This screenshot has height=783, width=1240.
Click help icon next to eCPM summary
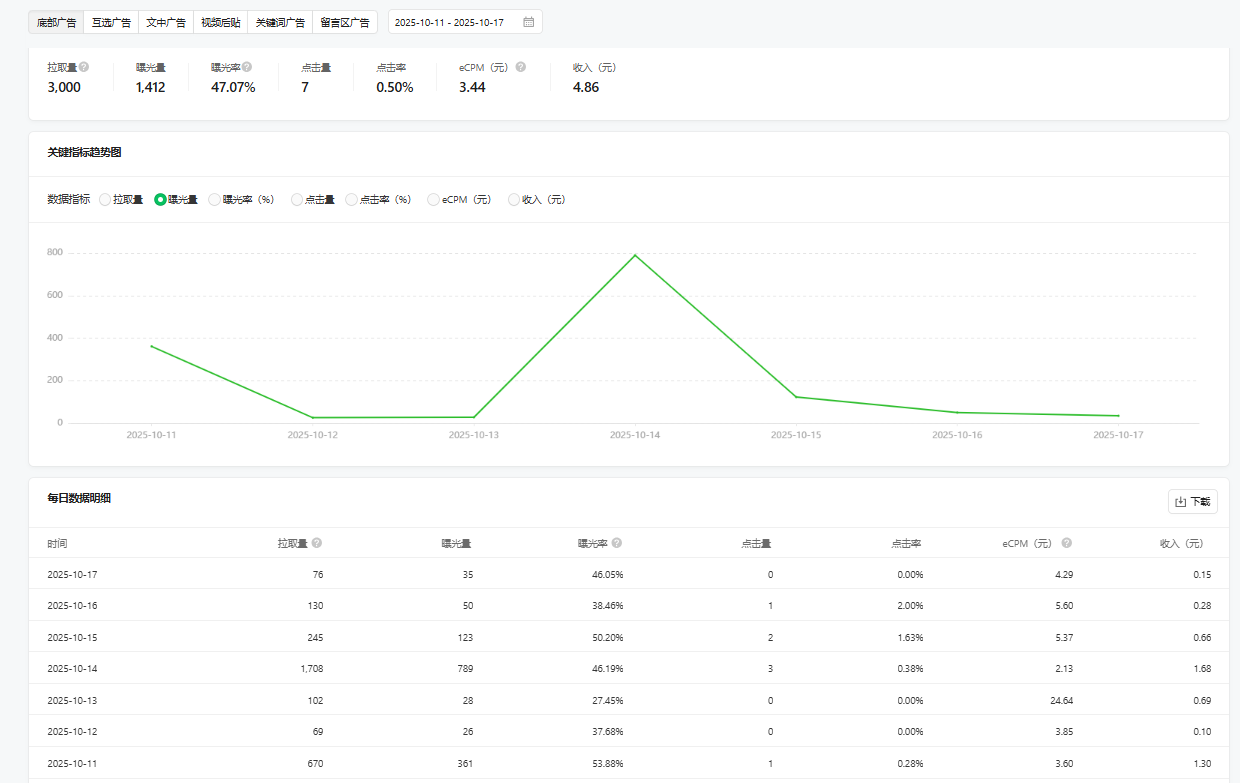pos(521,67)
